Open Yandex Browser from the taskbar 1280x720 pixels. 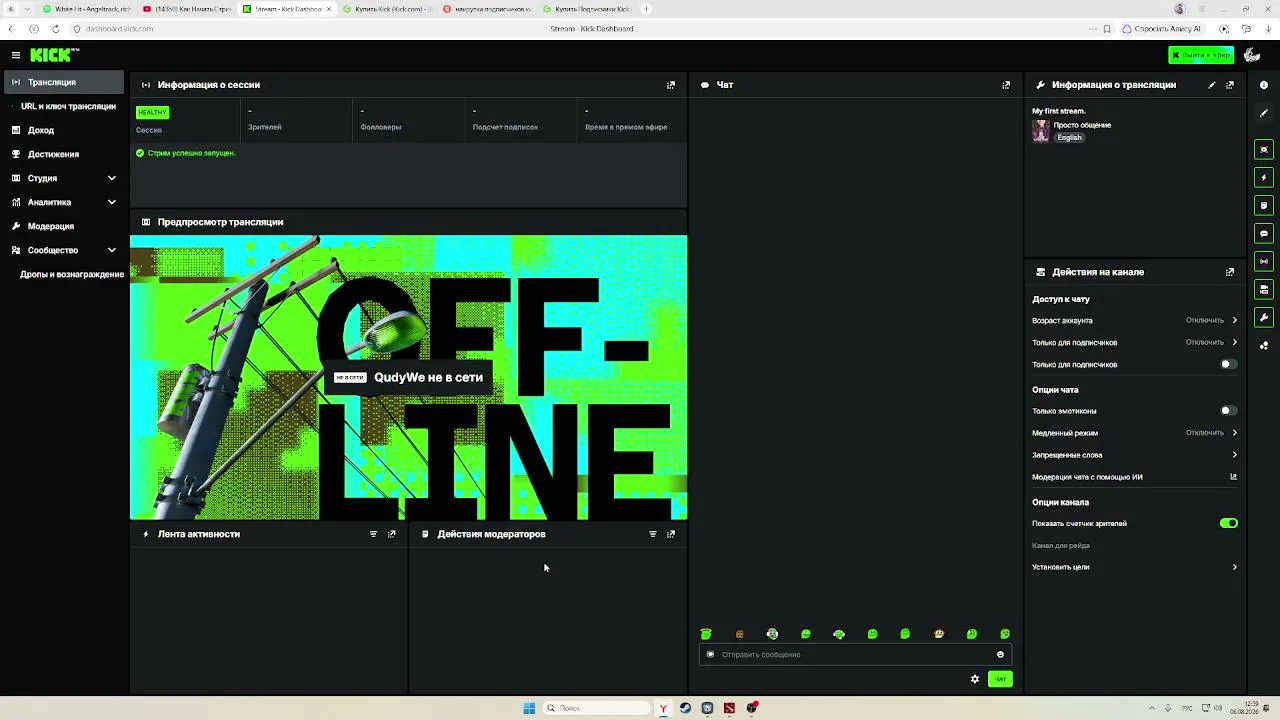tap(662, 708)
